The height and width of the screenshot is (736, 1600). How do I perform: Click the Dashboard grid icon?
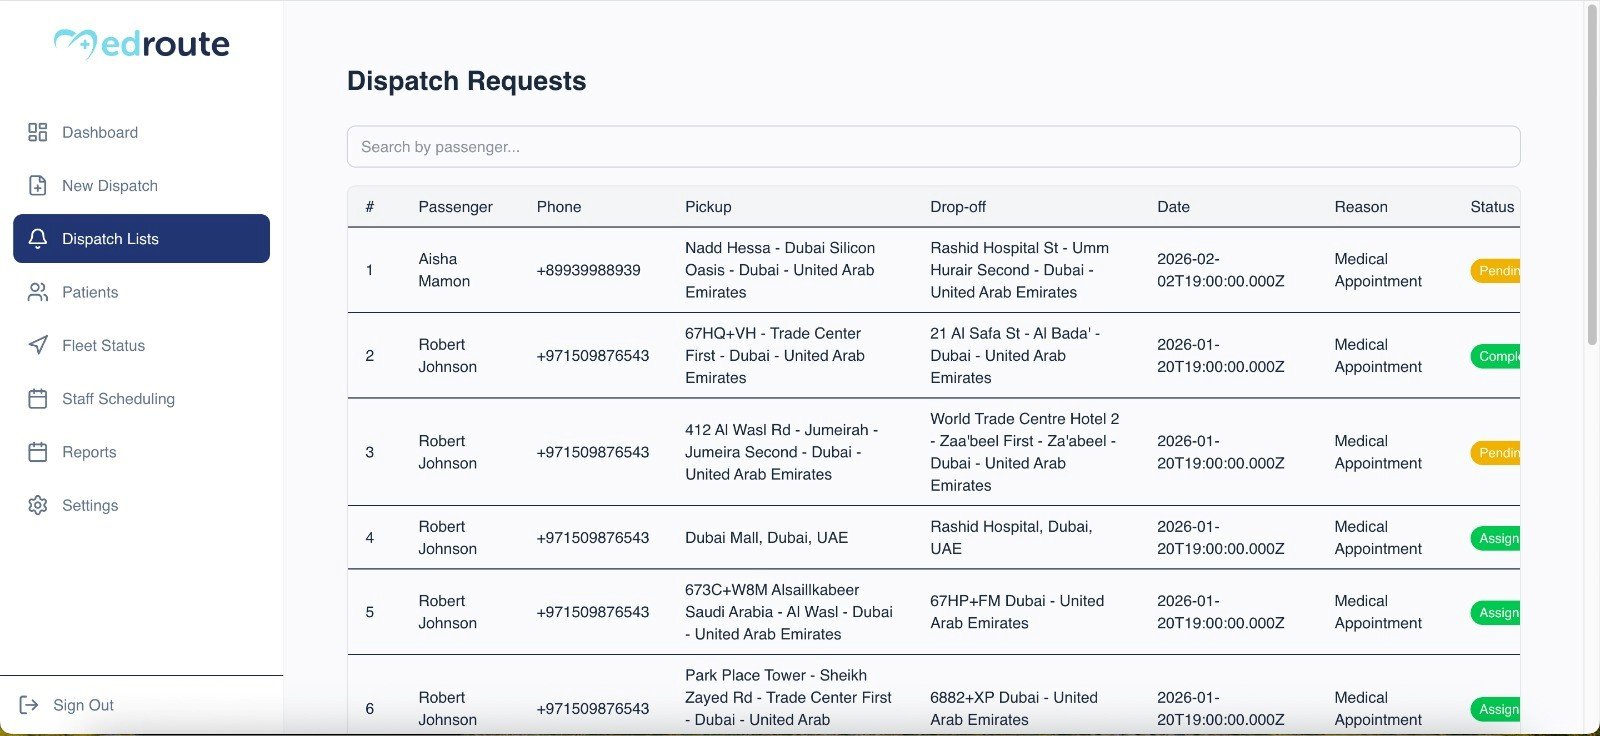38,132
